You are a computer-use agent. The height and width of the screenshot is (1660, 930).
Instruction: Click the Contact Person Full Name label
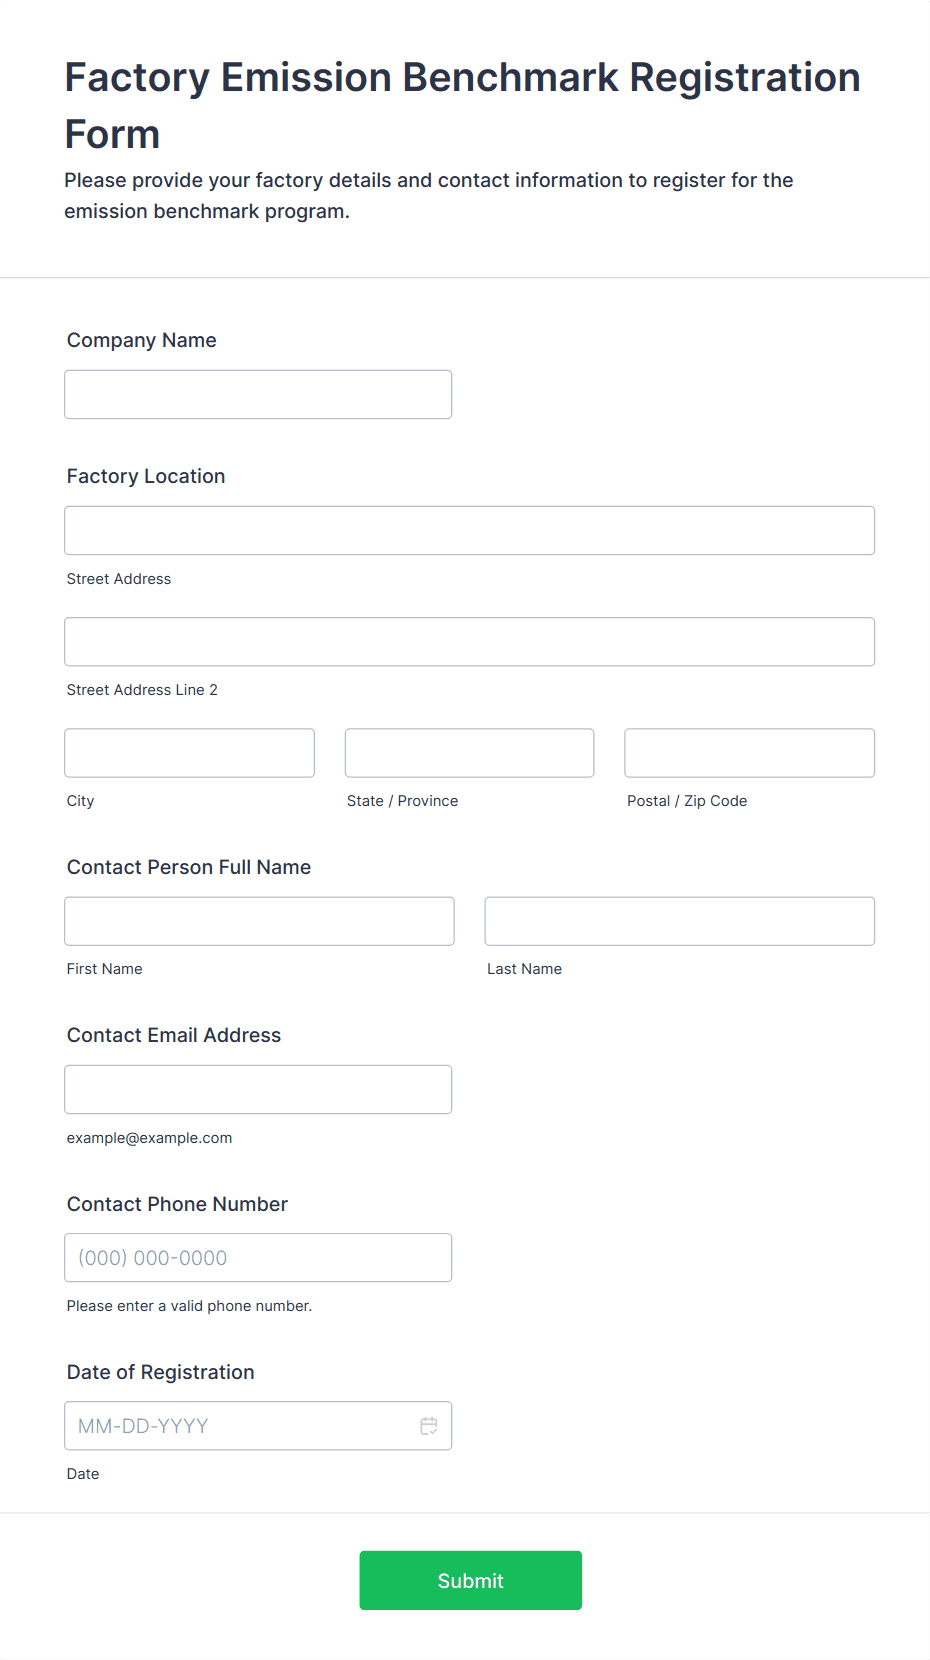pyautogui.click(x=189, y=867)
